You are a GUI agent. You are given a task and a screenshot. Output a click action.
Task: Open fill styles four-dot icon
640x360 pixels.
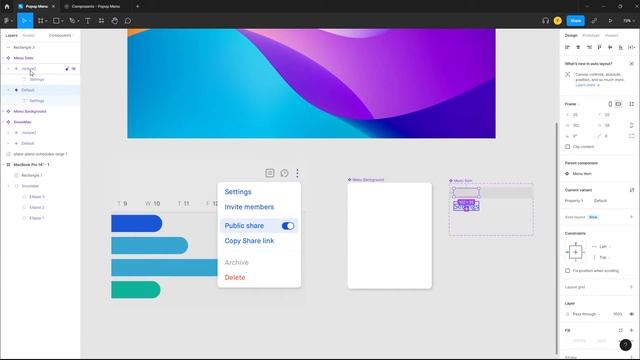coord(620,330)
